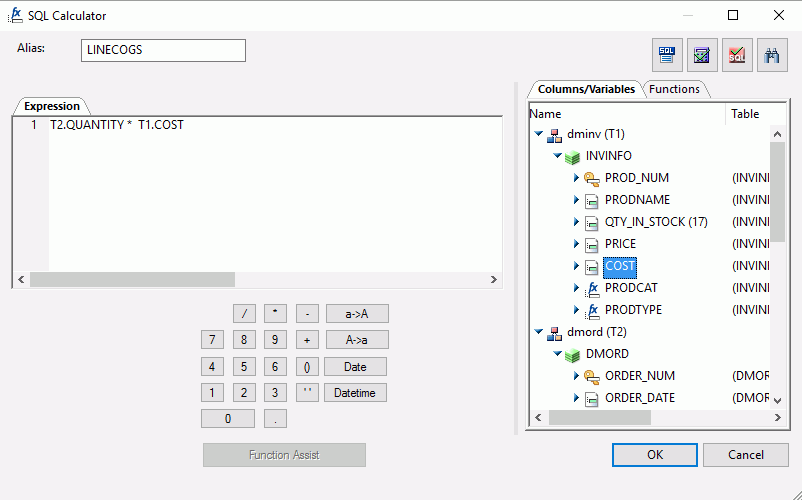Click the COST field icon
Viewport: 802px width, 500px height.
coord(591,267)
